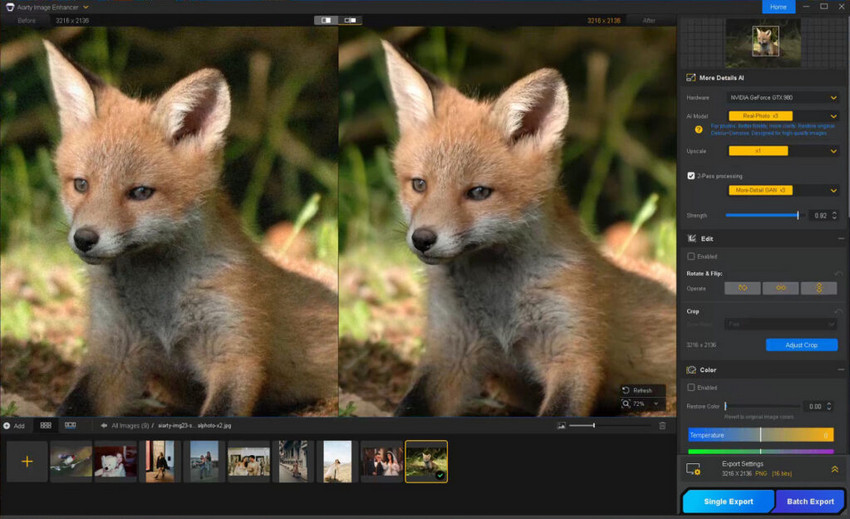Reset Rotate & Flip settings
This screenshot has width=850, height=519.
tap(839, 273)
